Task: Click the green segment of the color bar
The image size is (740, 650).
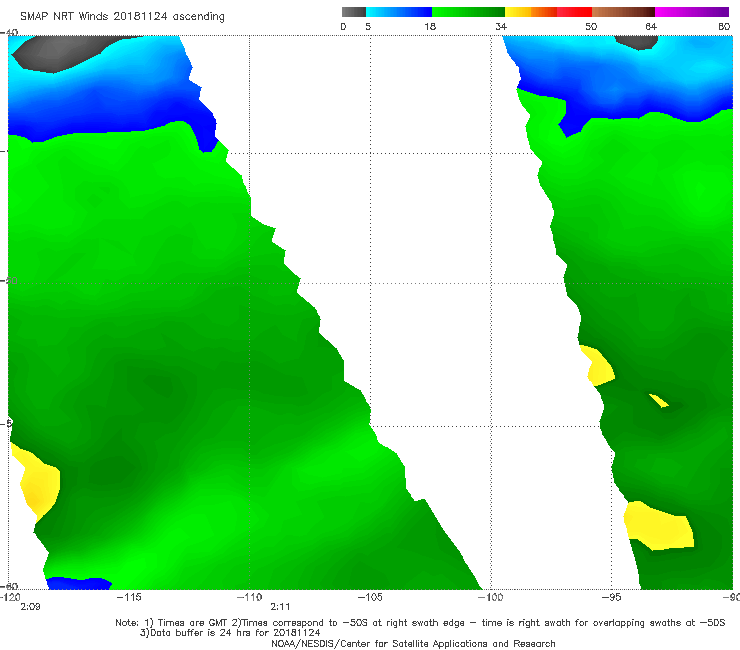Action: (x=469, y=12)
